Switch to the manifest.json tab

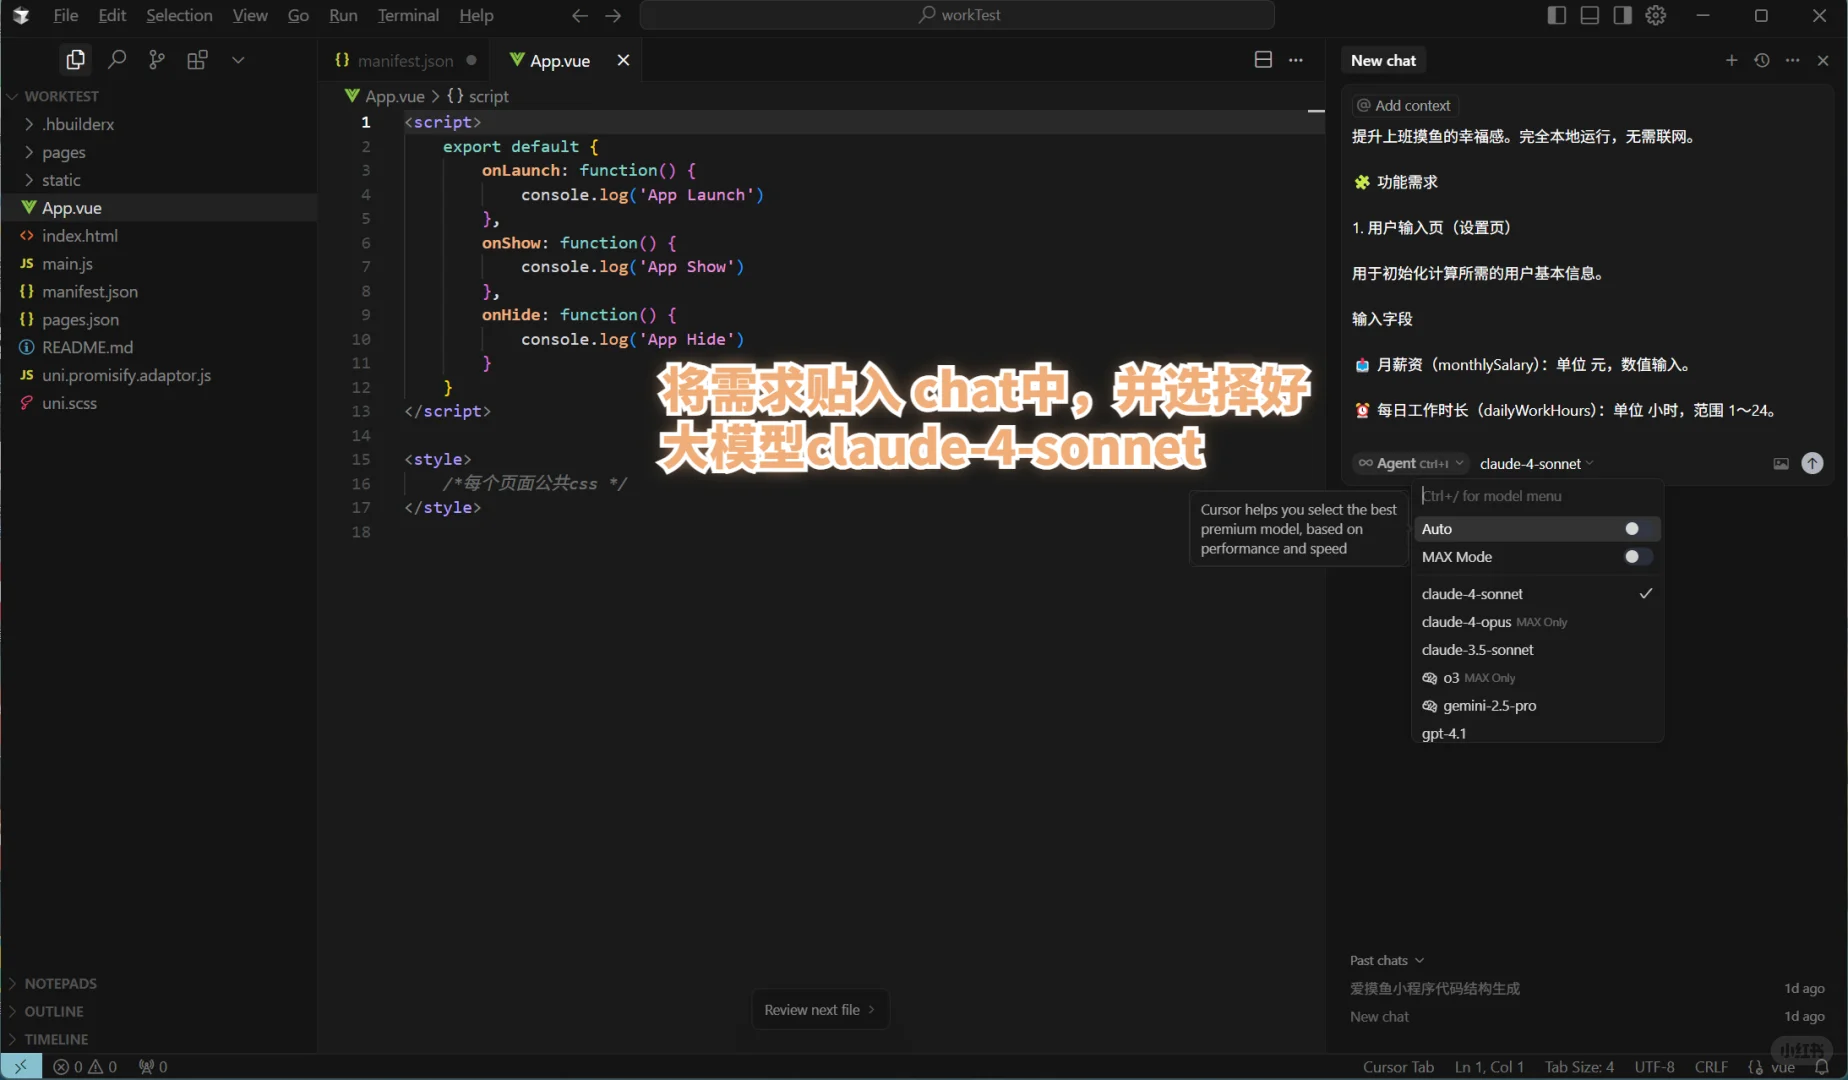click(403, 60)
